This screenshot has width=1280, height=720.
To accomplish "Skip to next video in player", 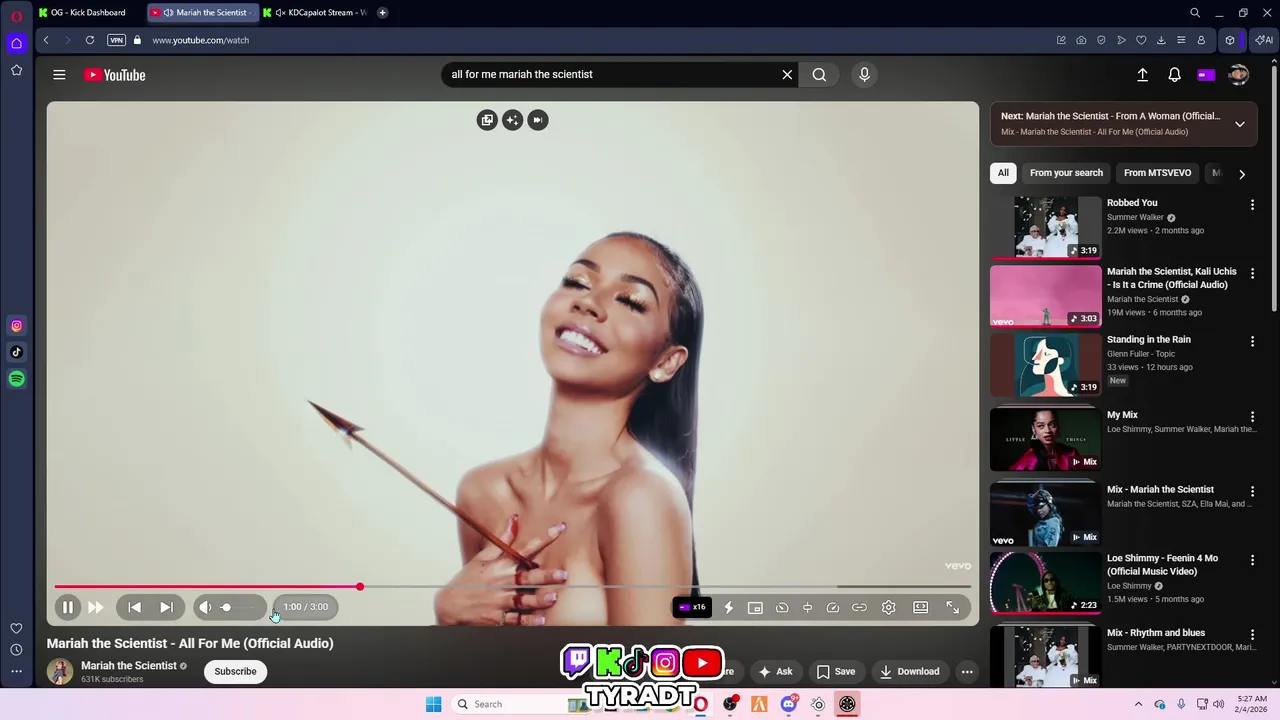I will (166, 607).
